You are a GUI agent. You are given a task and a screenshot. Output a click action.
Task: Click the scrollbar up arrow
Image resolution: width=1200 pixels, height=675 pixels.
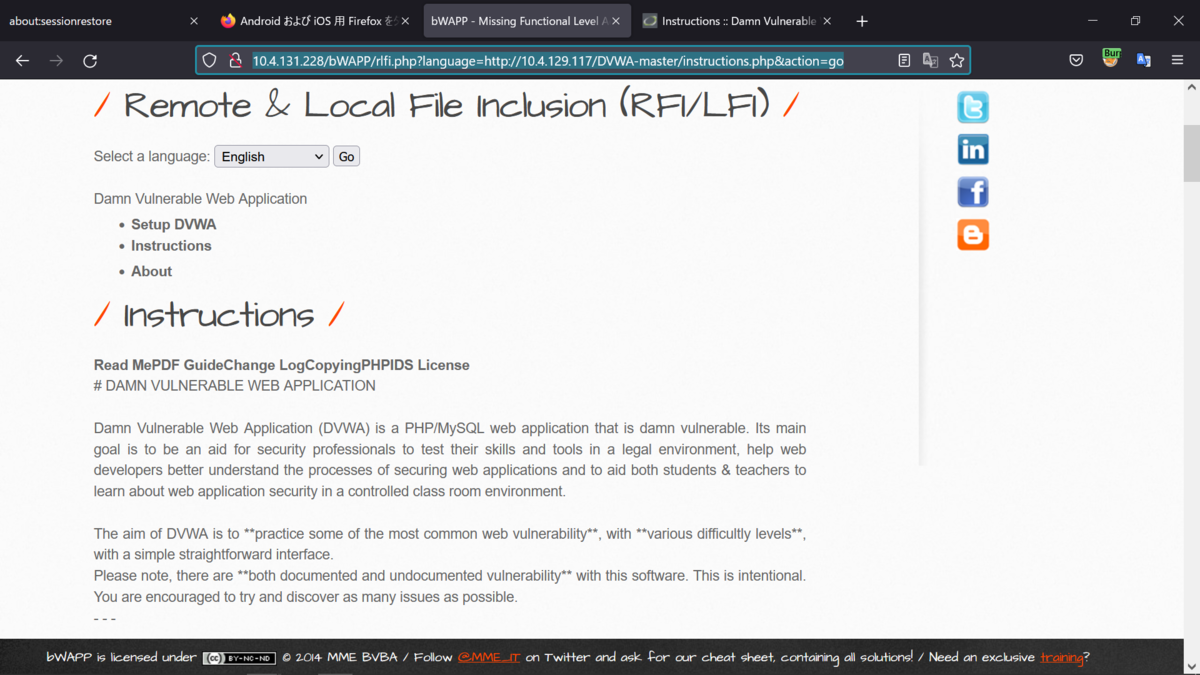tap(1191, 89)
